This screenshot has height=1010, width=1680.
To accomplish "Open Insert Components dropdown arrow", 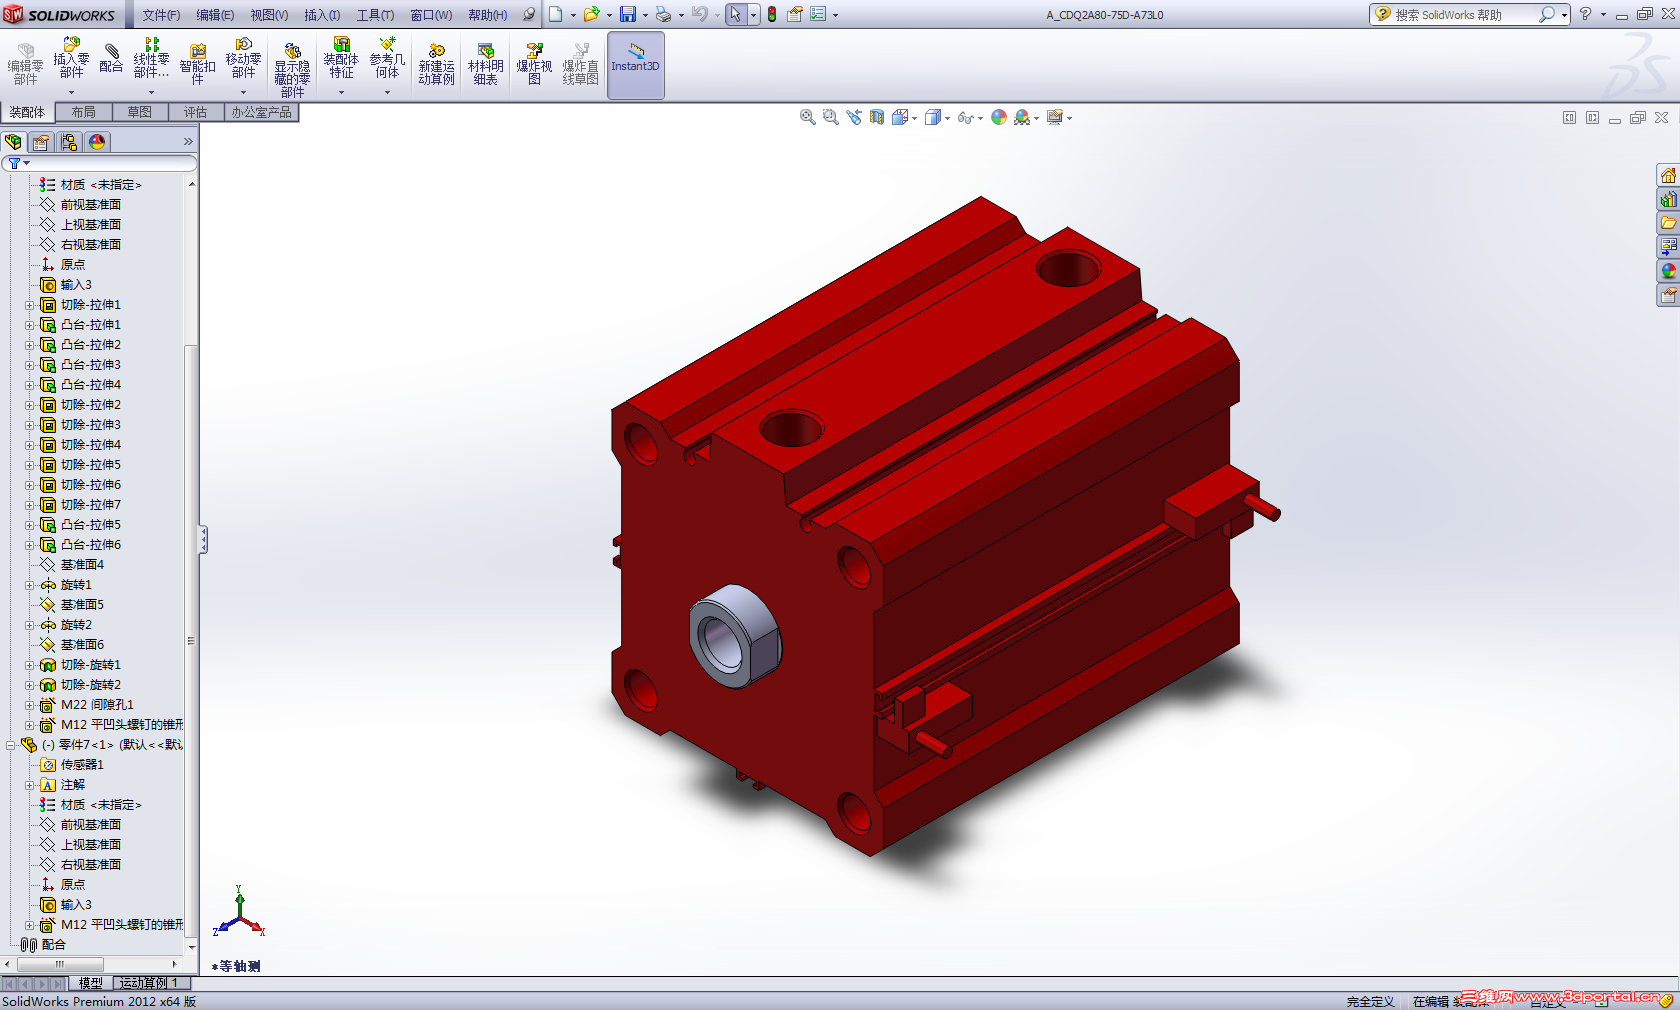I will click(71, 92).
